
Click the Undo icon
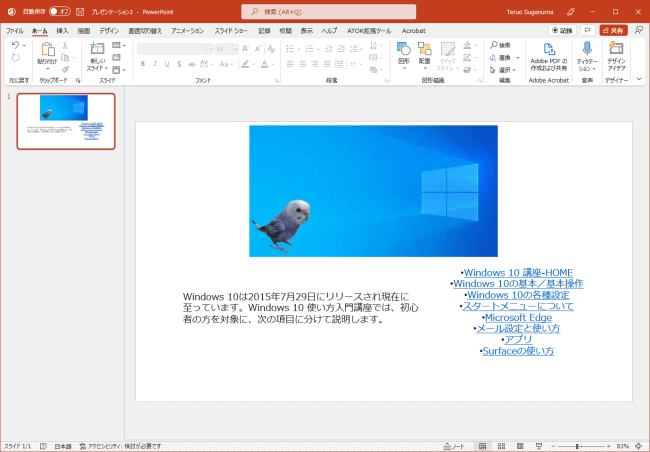(15, 45)
